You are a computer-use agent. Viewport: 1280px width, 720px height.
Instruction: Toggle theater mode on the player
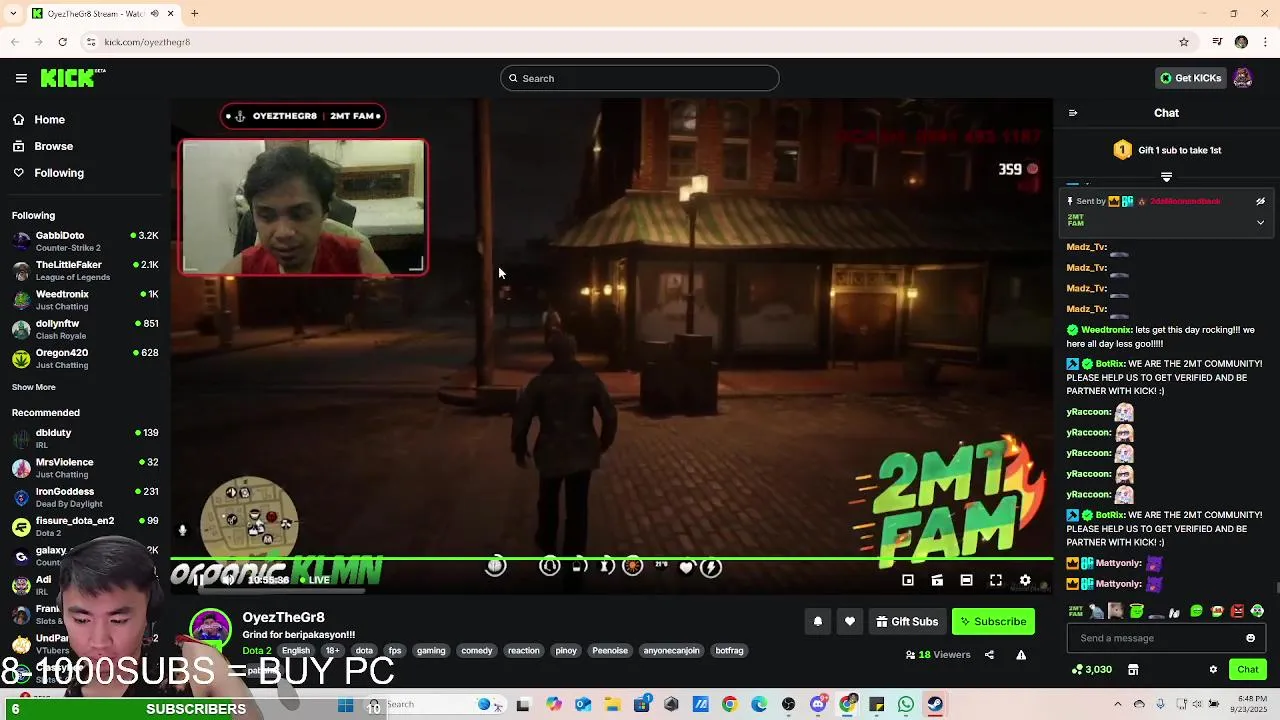click(x=966, y=580)
